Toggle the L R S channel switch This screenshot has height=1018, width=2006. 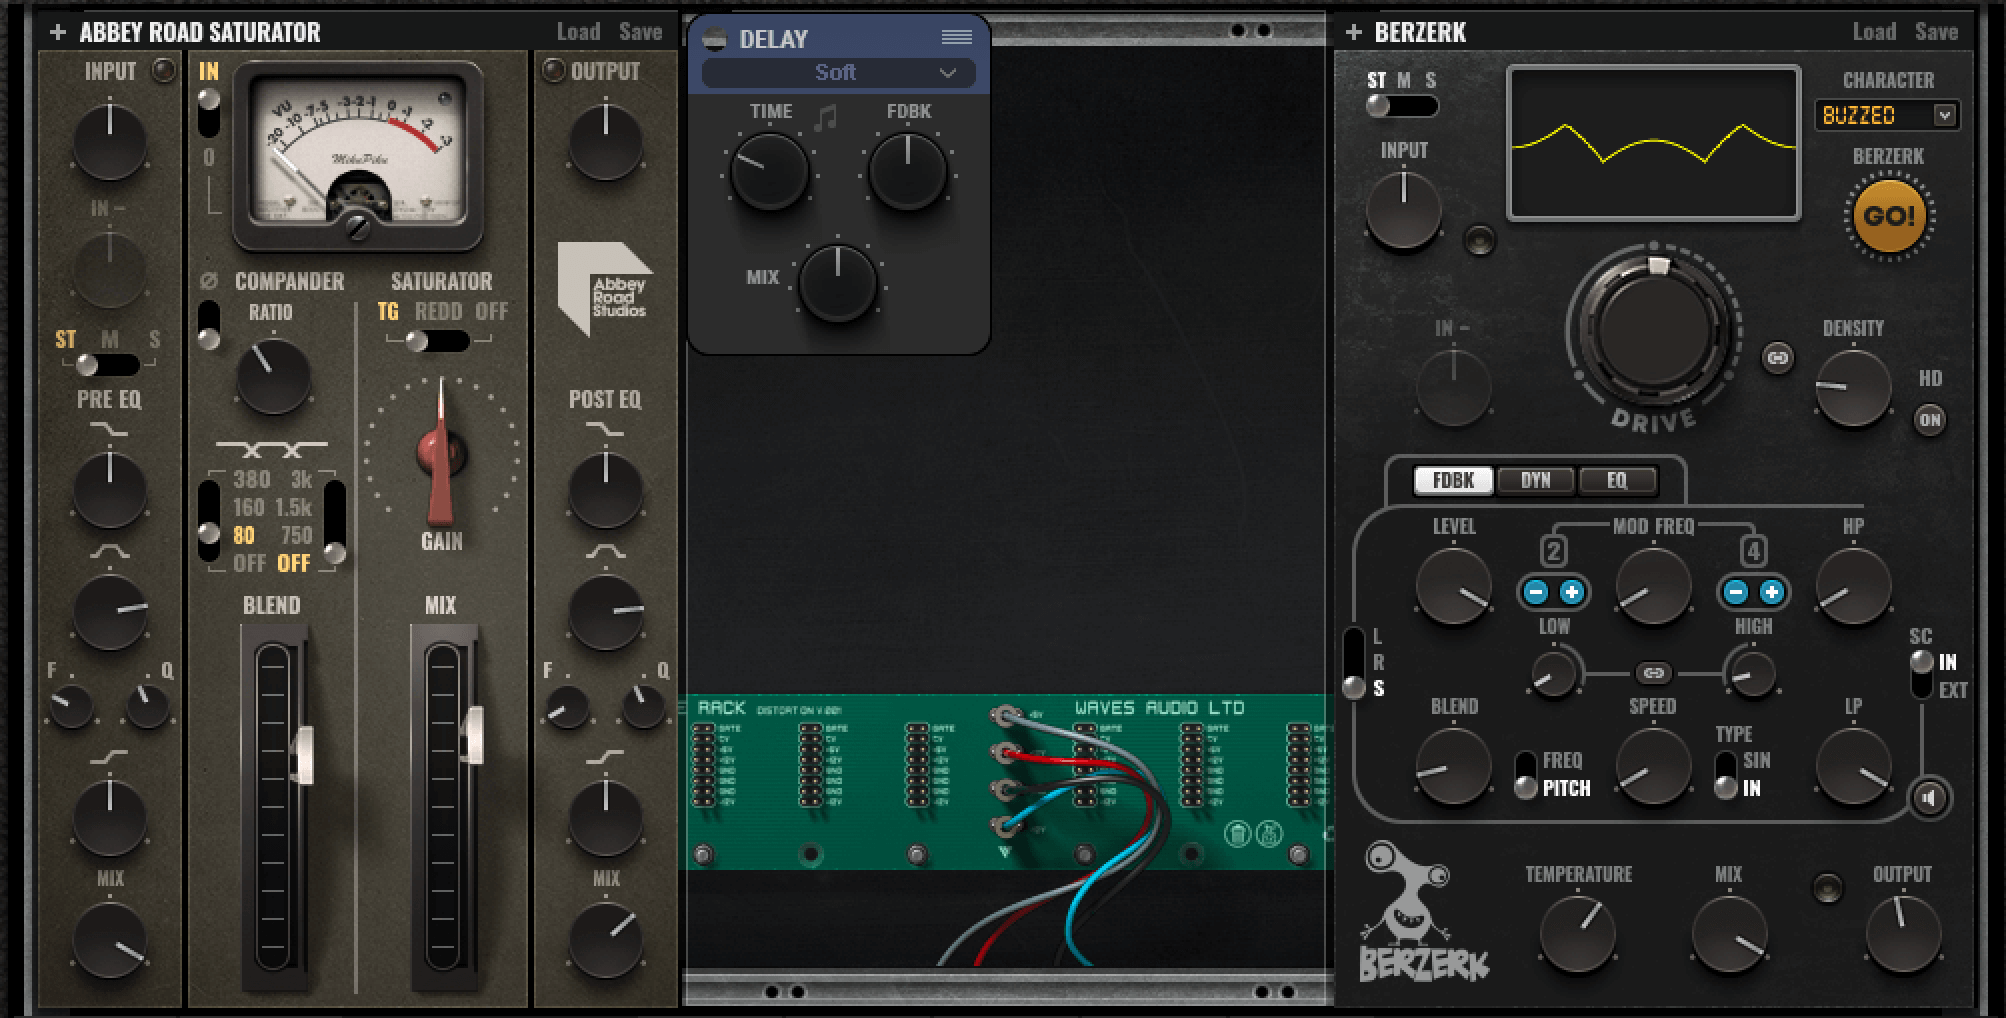coord(1353,662)
